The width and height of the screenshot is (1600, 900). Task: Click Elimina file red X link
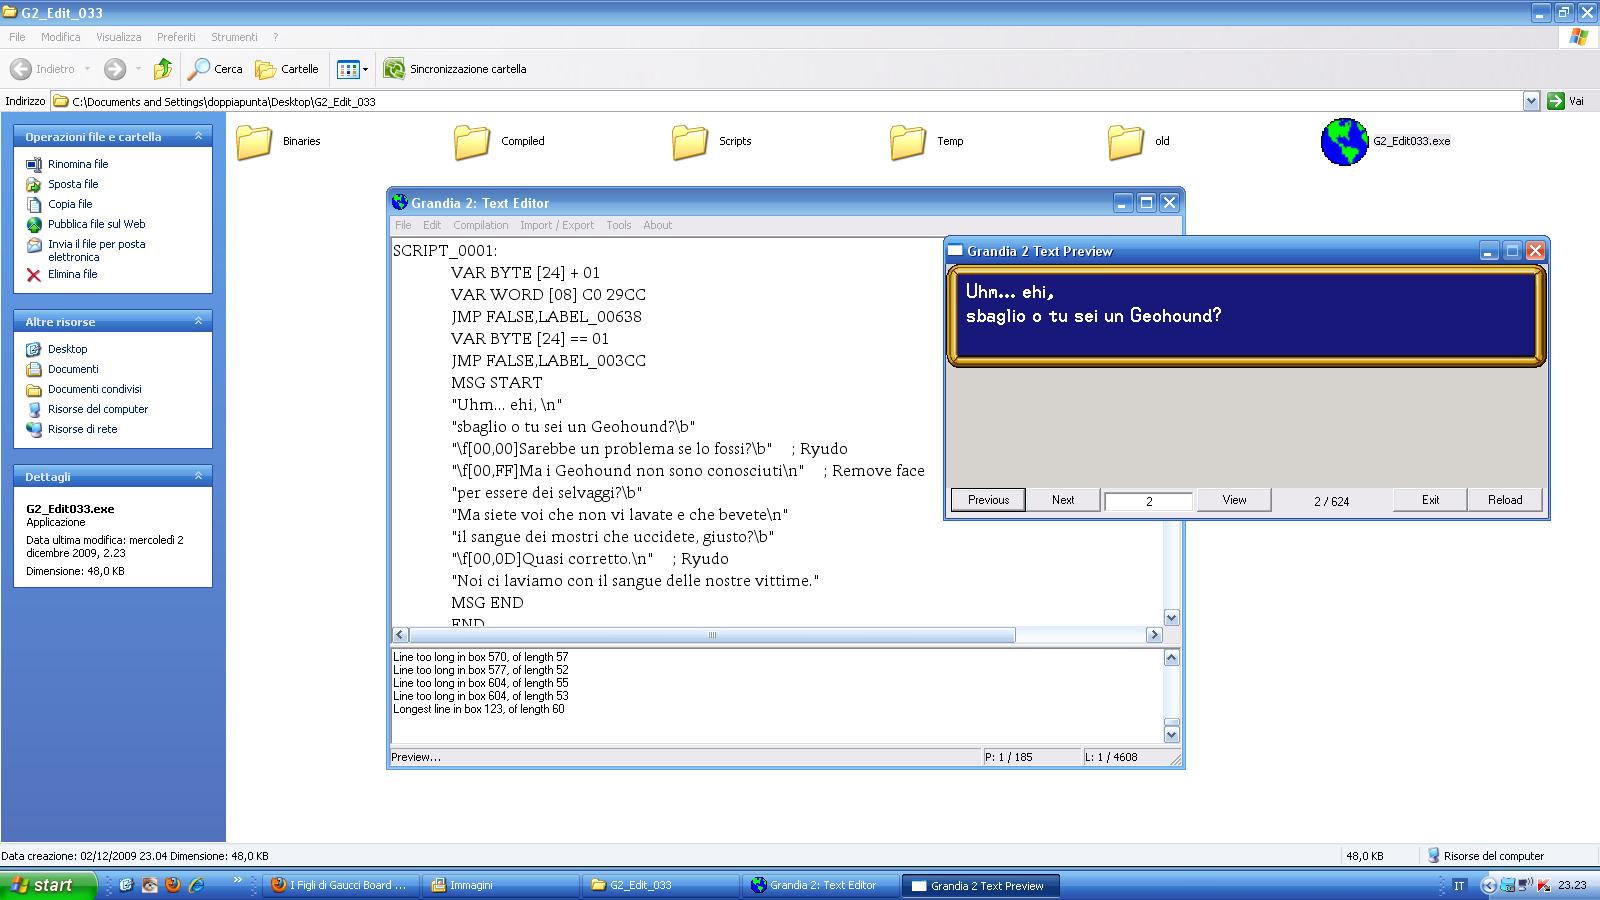[x=34, y=274]
